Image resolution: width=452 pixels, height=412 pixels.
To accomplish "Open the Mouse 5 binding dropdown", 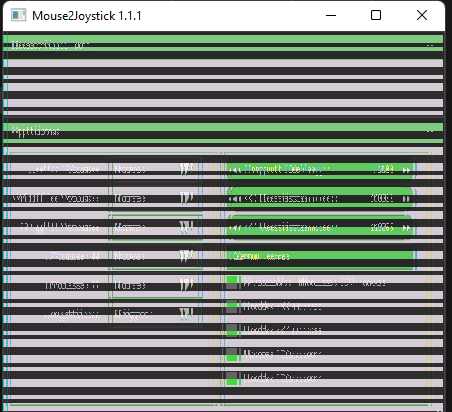I will [x=156, y=286].
